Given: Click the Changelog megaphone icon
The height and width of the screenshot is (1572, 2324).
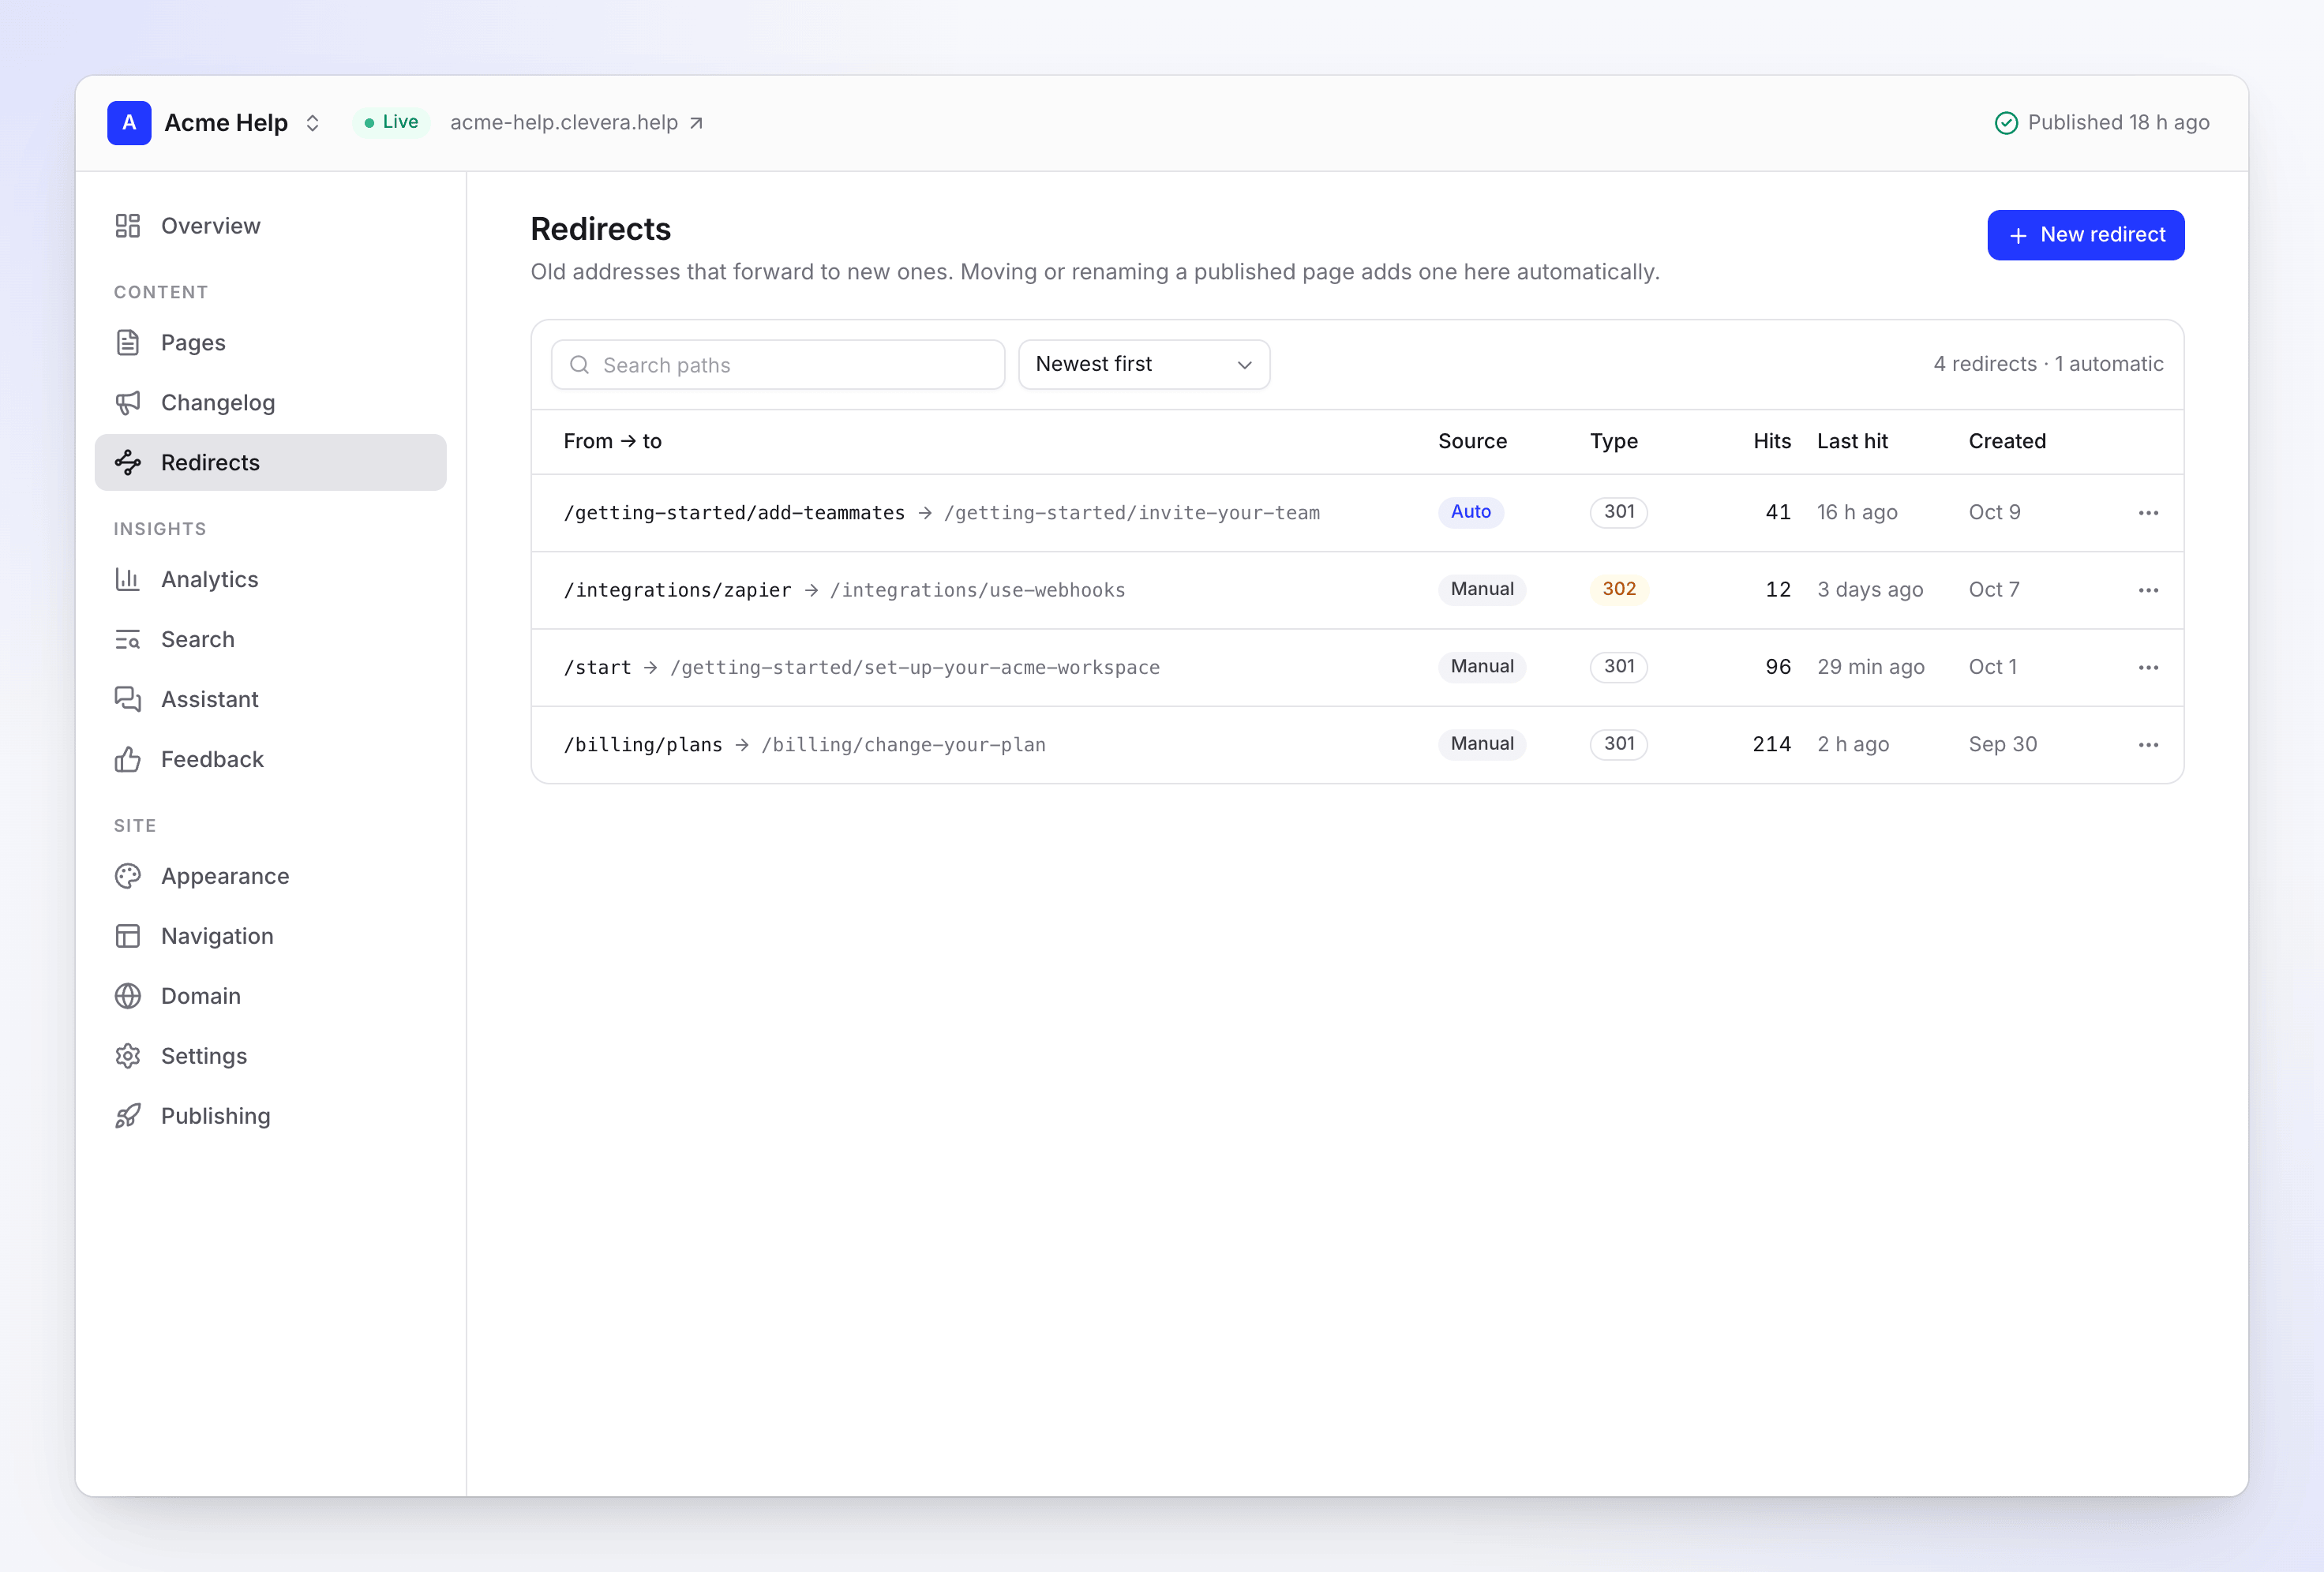Looking at the screenshot, I should [x=127, y=402].
